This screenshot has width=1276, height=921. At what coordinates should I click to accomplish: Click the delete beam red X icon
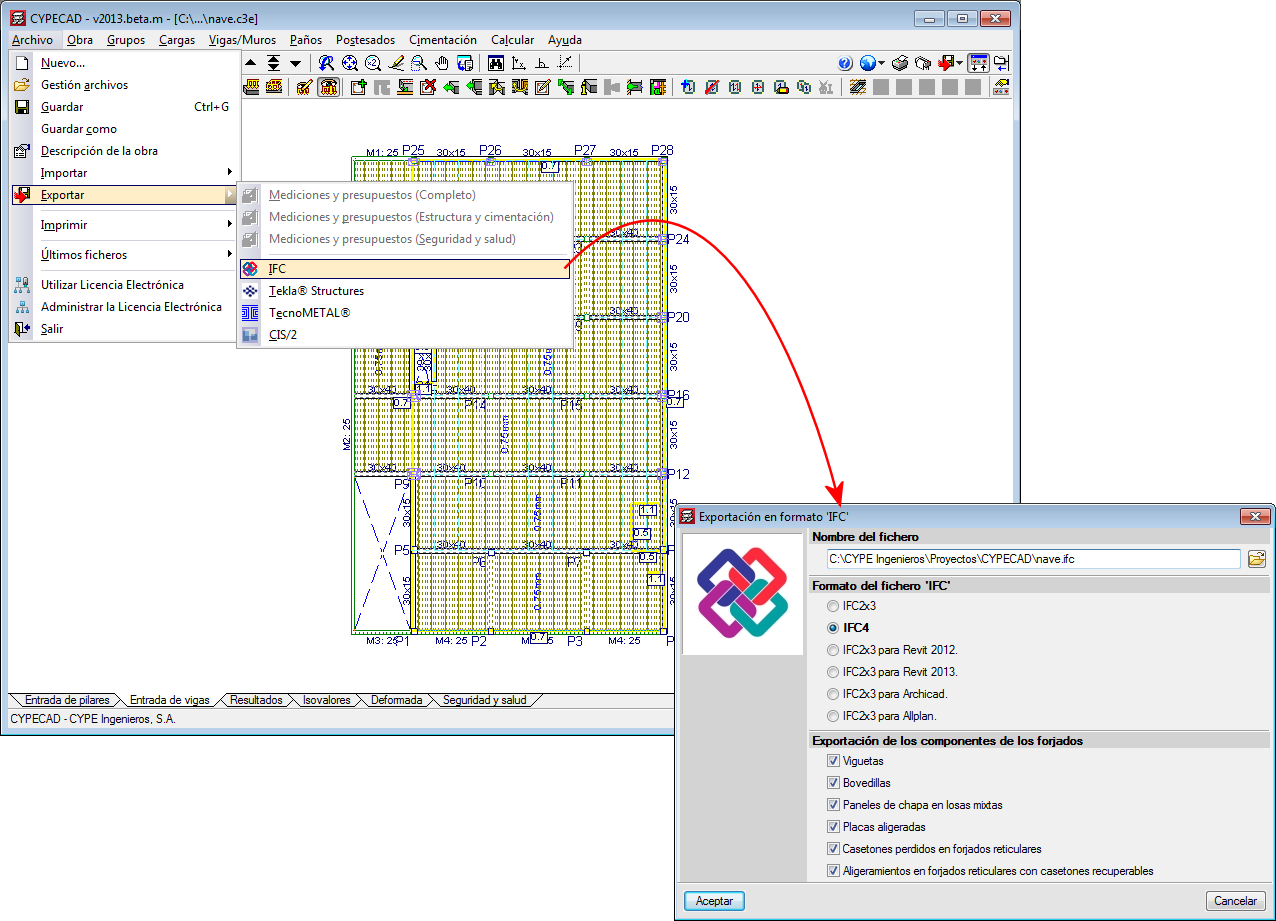[428, 87]
